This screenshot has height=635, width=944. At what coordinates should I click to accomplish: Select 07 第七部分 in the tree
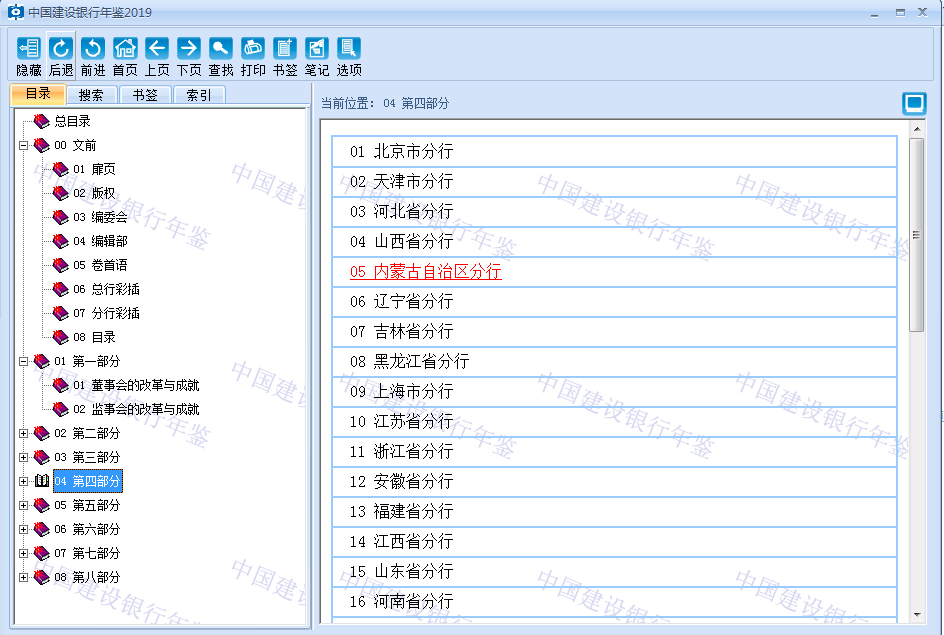click(x=87, y=553)
